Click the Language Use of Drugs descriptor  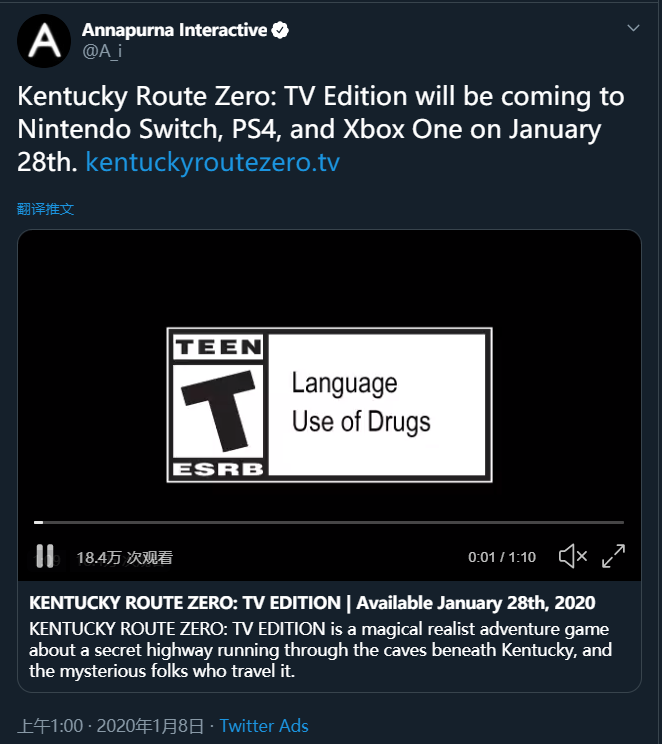pos(361,402)
